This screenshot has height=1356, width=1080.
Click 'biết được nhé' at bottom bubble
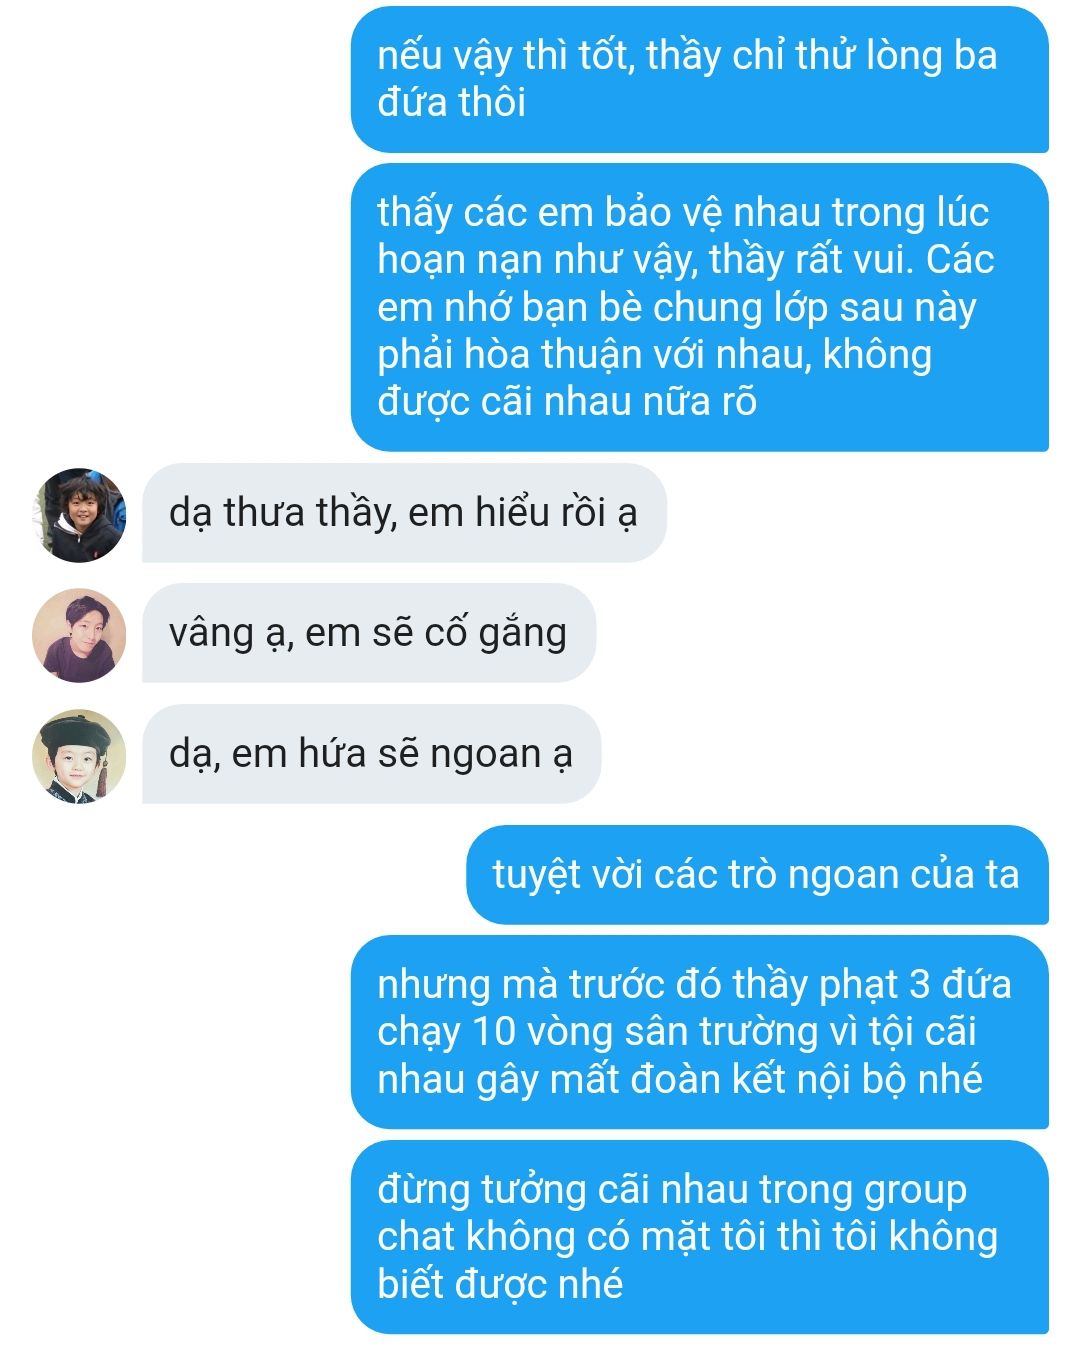(x=500, y=1284)
